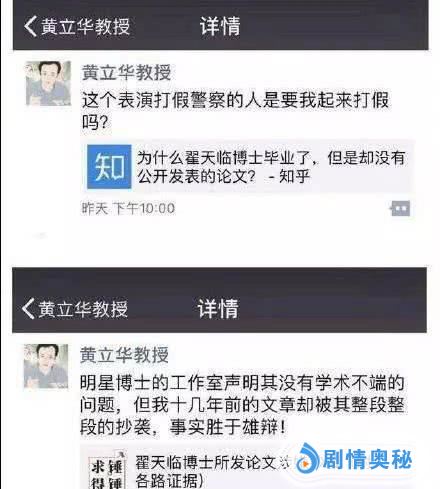Image resolution: width=440 pixels, height=489 pixels.
Task: Tap timestamp 昨天 下午10:00
Action: pyautogui.click(x=128, y=209)
